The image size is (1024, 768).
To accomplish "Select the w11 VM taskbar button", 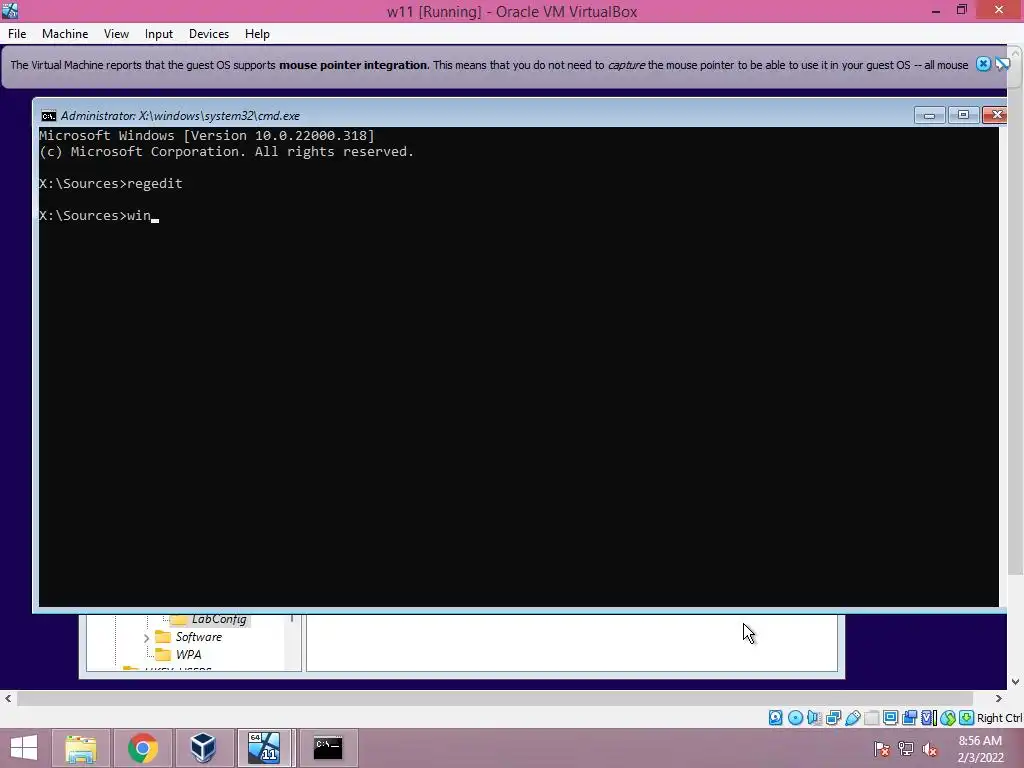I will pyautogui.click(x=264, y=748).
